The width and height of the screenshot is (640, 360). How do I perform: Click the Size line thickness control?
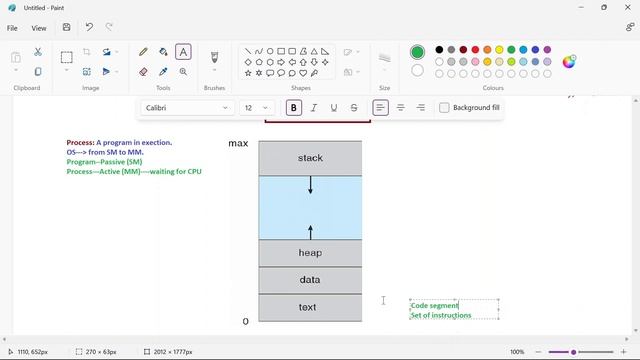pyautogui.click(x=384, y=58)
